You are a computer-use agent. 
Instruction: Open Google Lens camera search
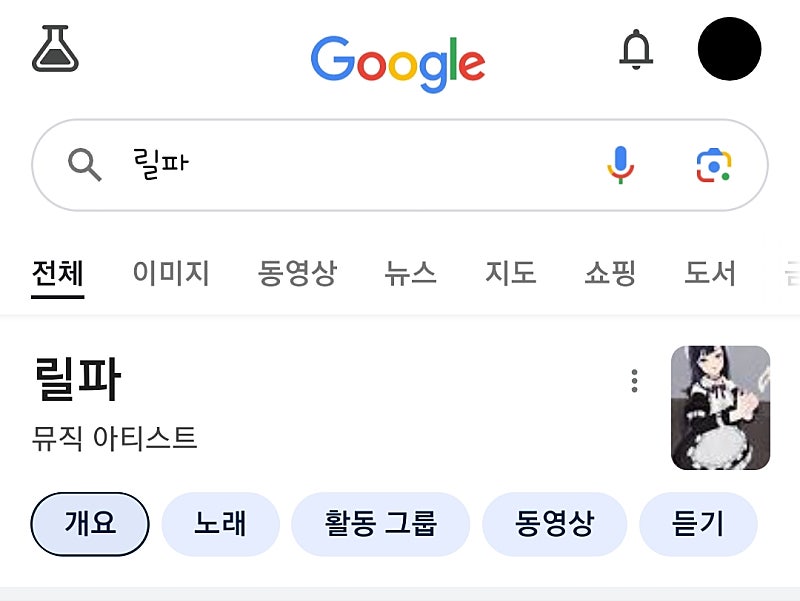(713, 165)
